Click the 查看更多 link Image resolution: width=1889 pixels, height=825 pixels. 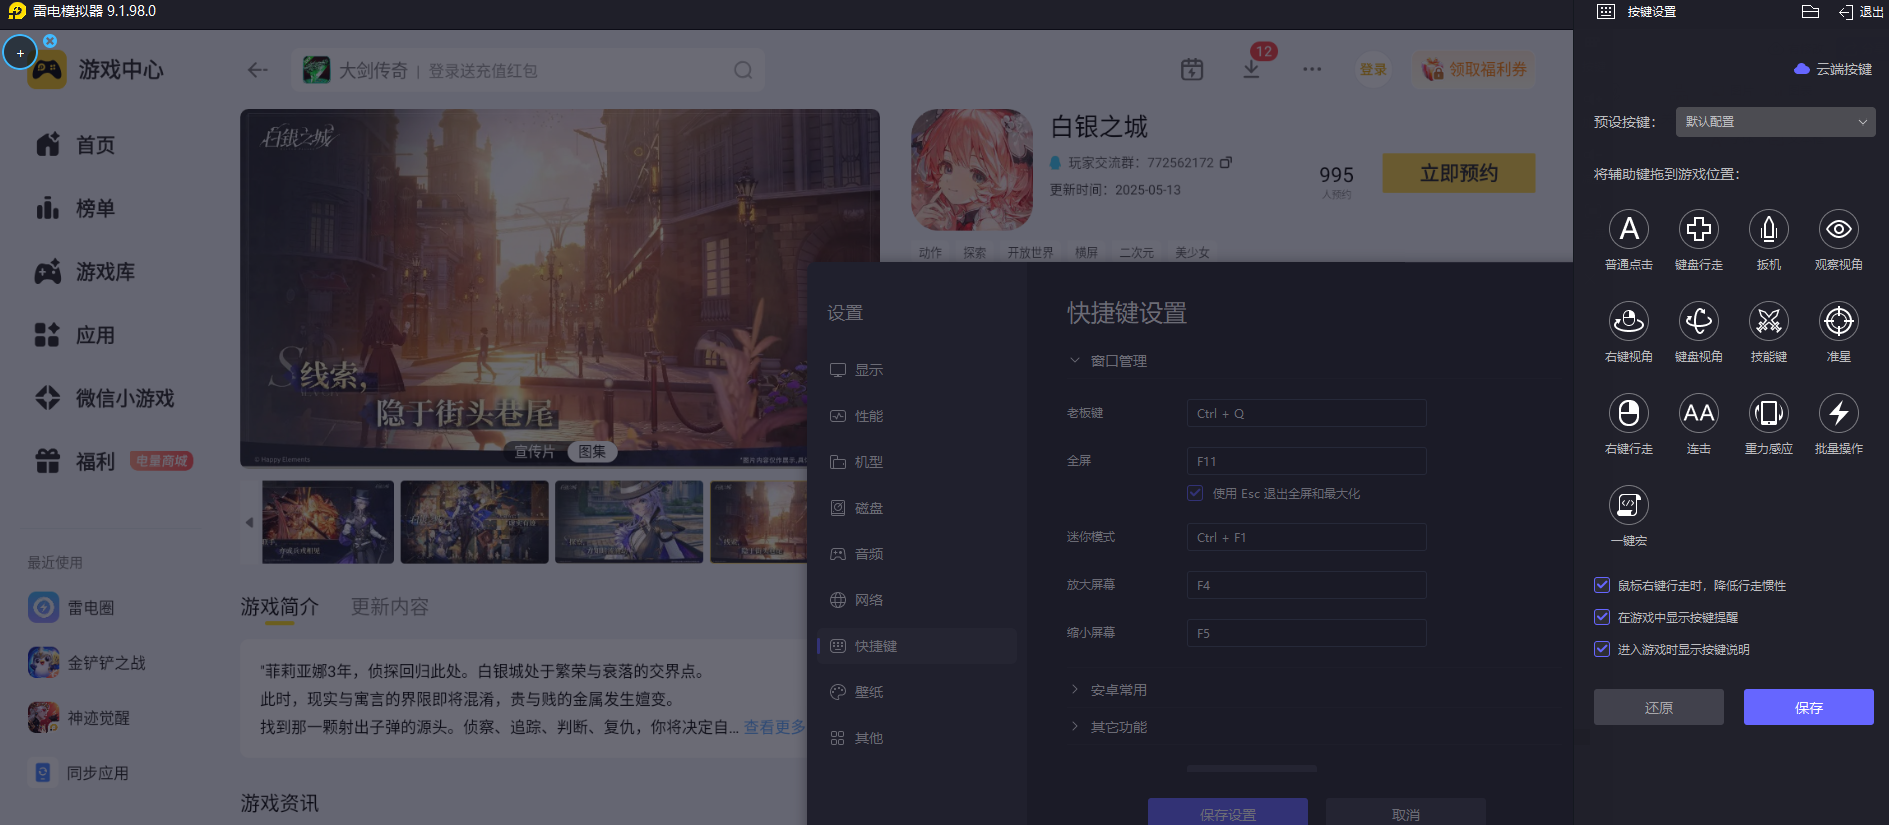[774, 727]
